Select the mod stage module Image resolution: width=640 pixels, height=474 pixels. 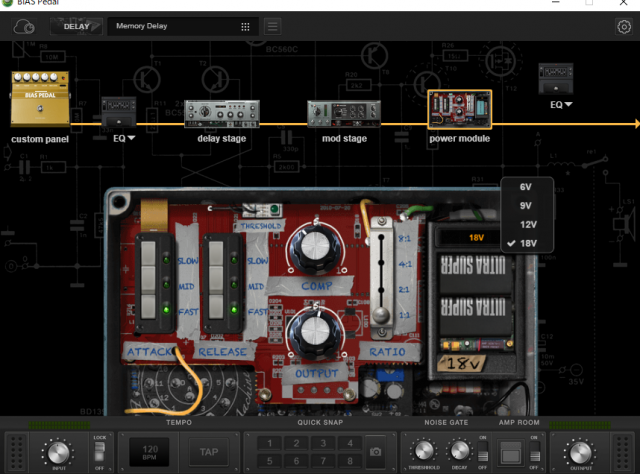tap(344, 114)
